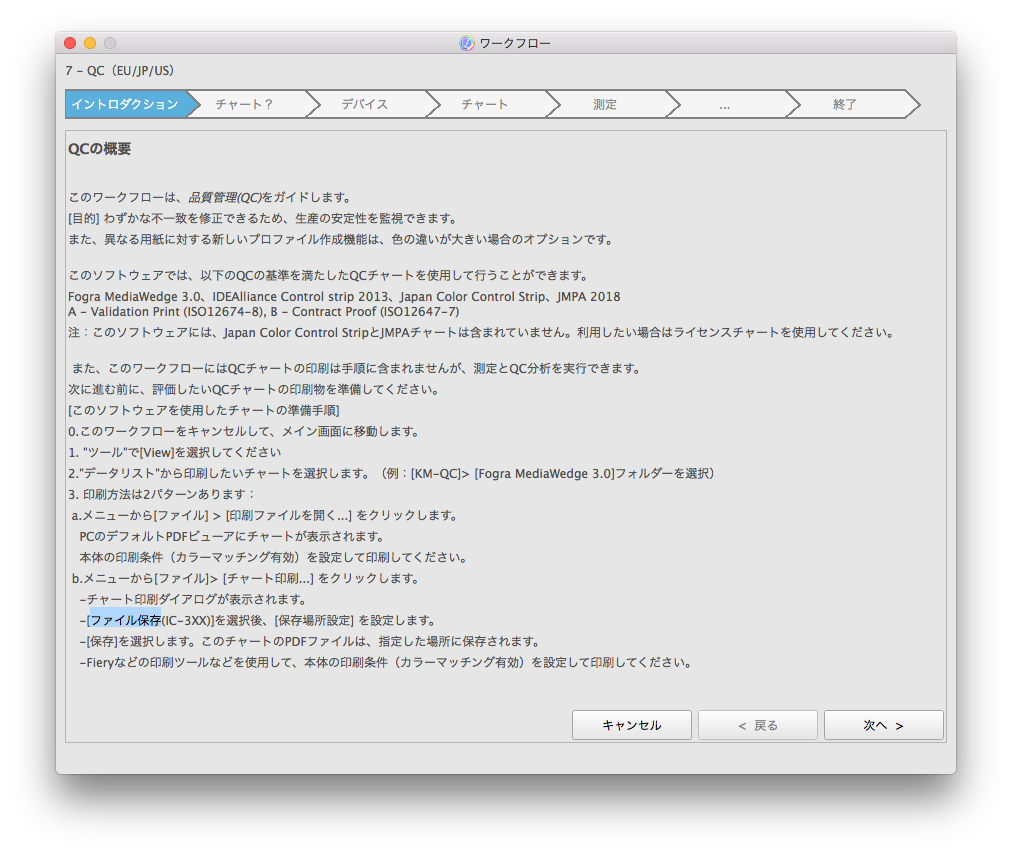Viewport: 1012px width, 854px height.
Task: Click the キャンセル button
Action: [x=631, y=725]
